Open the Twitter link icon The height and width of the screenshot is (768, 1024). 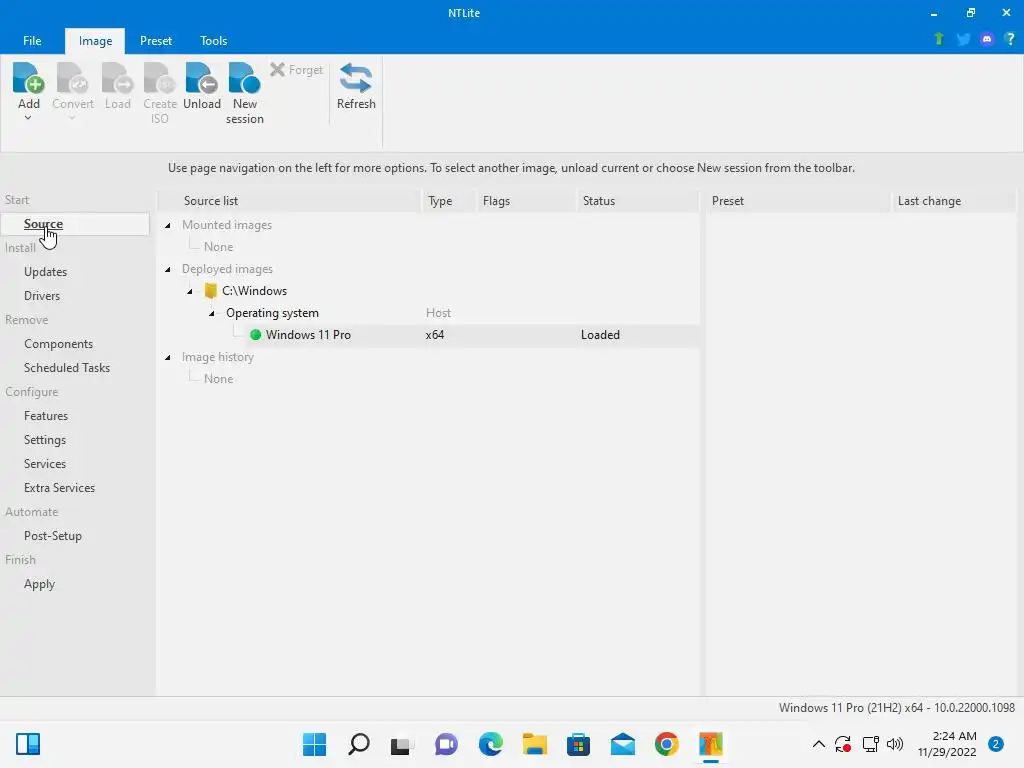pos(963,39)
